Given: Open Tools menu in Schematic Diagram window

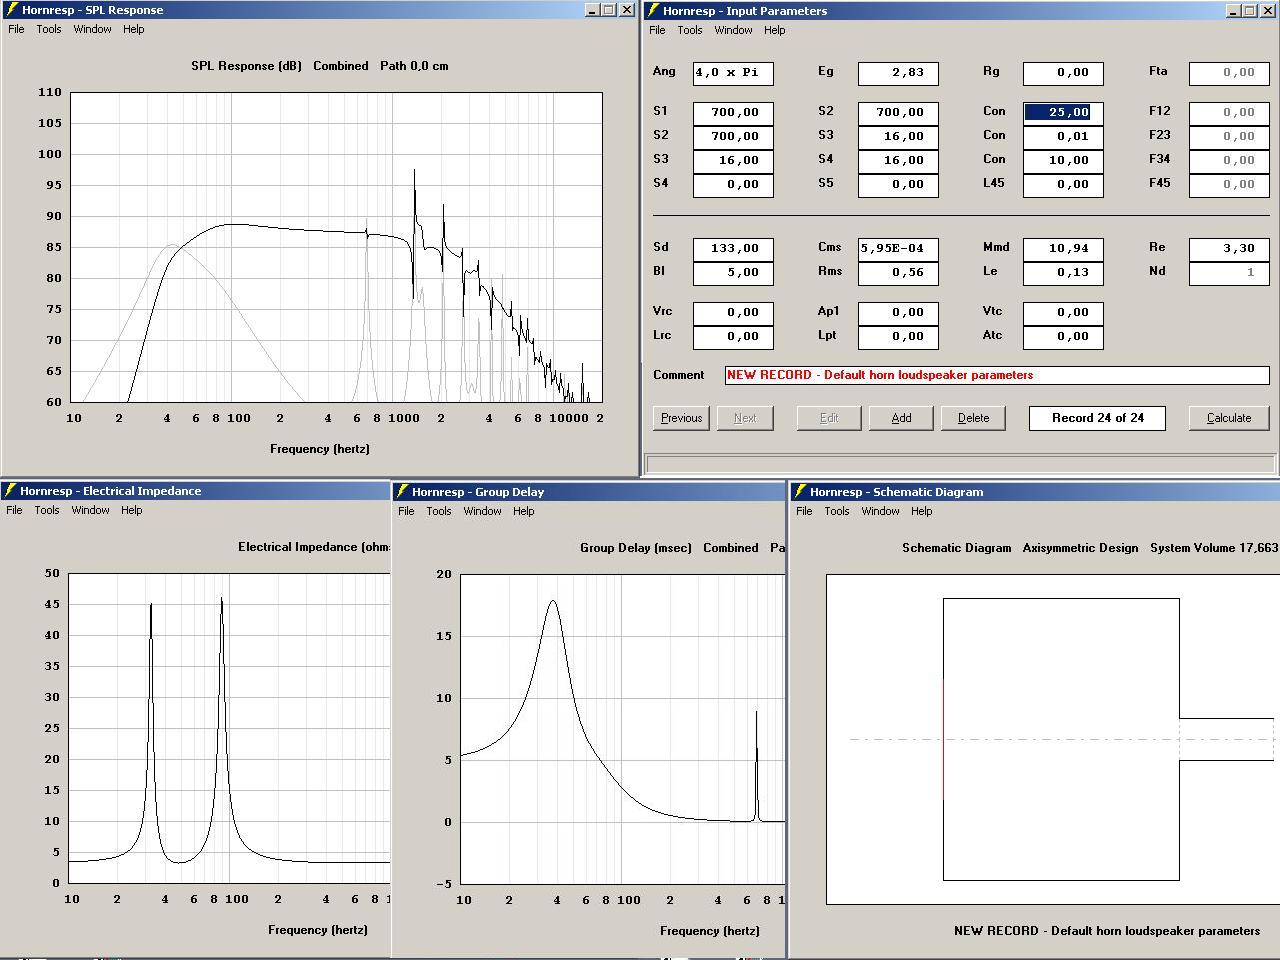Looking at the screenshot, I should [x=837, y=511].
